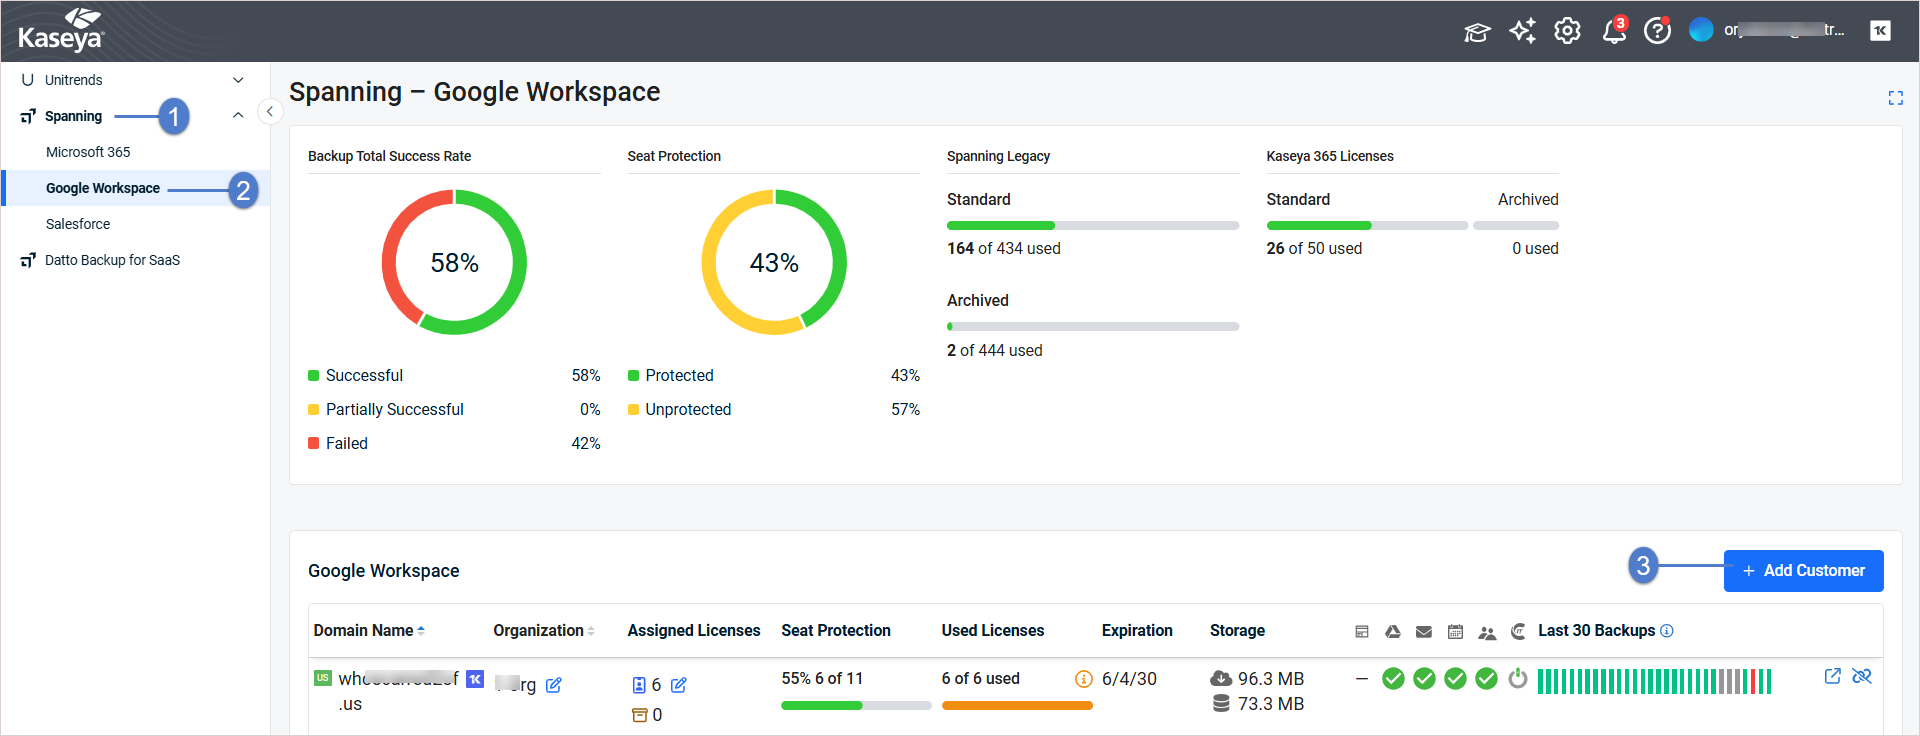Click the Kaseya 365 Standard usage bar

coord(1367,226)
